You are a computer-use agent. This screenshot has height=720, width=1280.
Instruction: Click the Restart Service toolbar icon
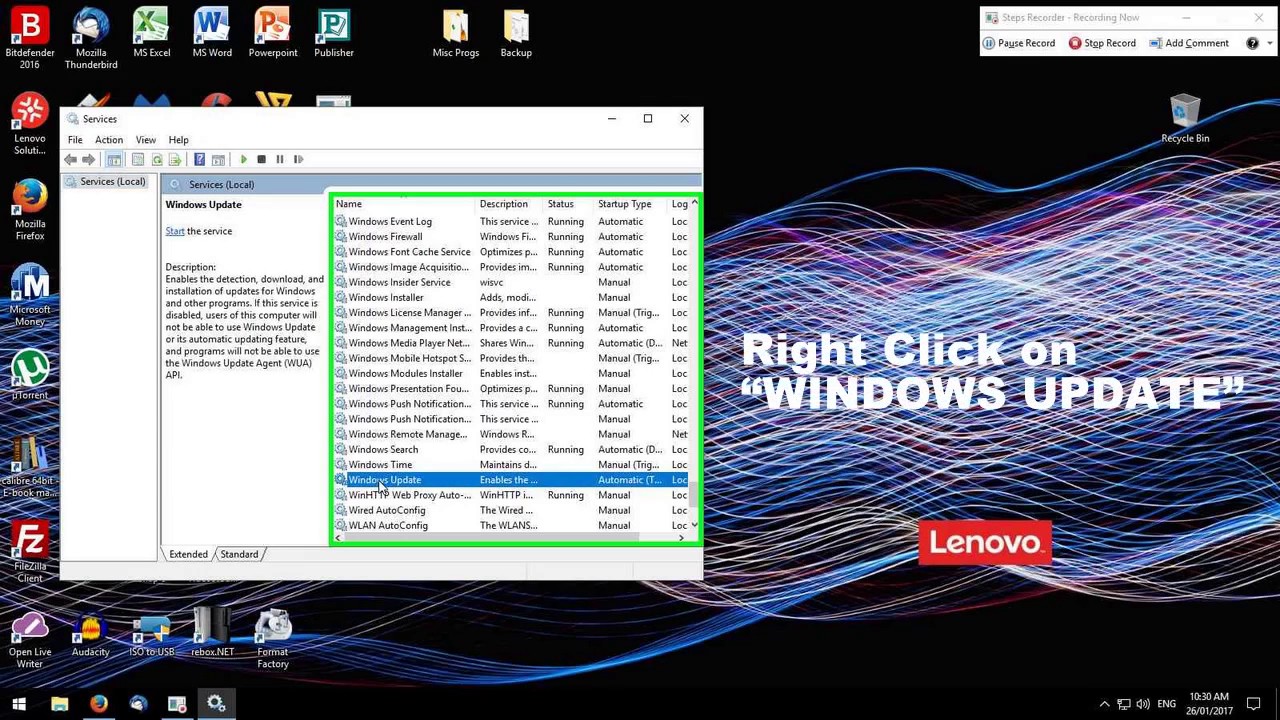pyautogui.click(x=298, y=159)
